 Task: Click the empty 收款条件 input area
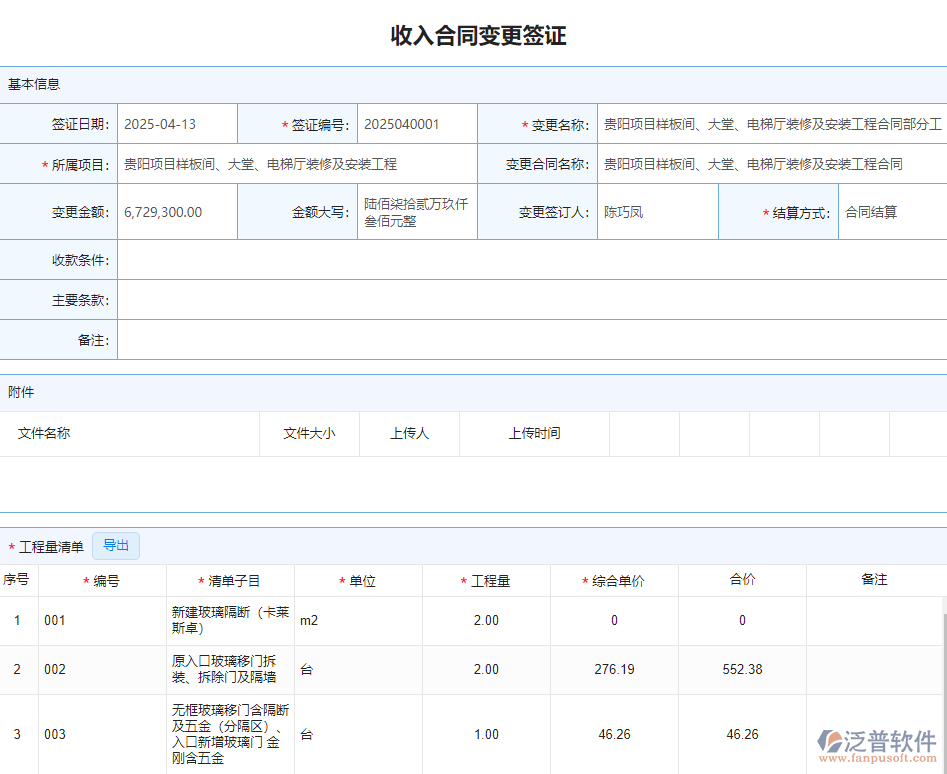(x=530, y=261)
